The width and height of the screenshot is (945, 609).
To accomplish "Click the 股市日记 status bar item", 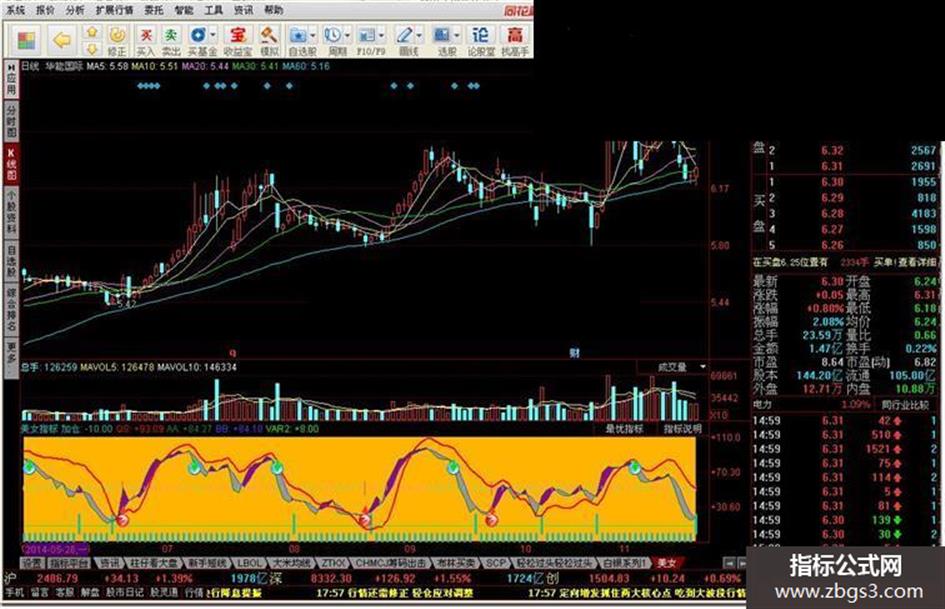I will 125,593.
